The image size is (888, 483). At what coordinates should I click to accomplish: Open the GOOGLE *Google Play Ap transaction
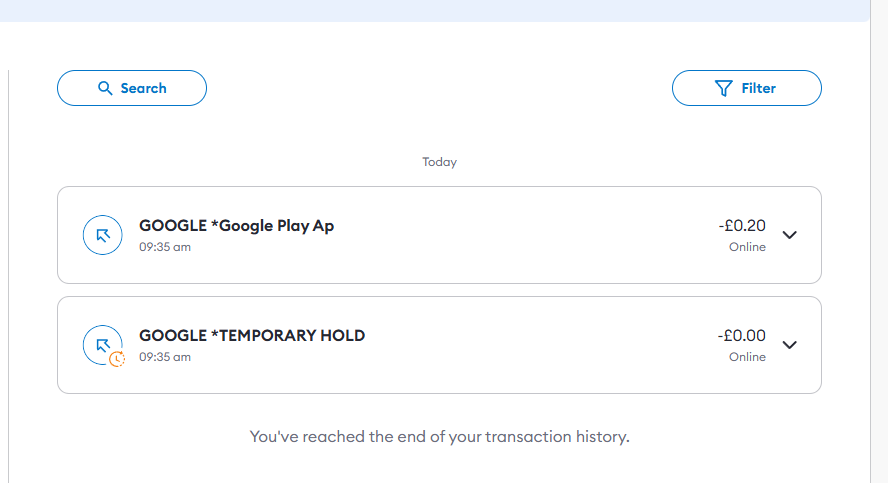pos(236,226)
